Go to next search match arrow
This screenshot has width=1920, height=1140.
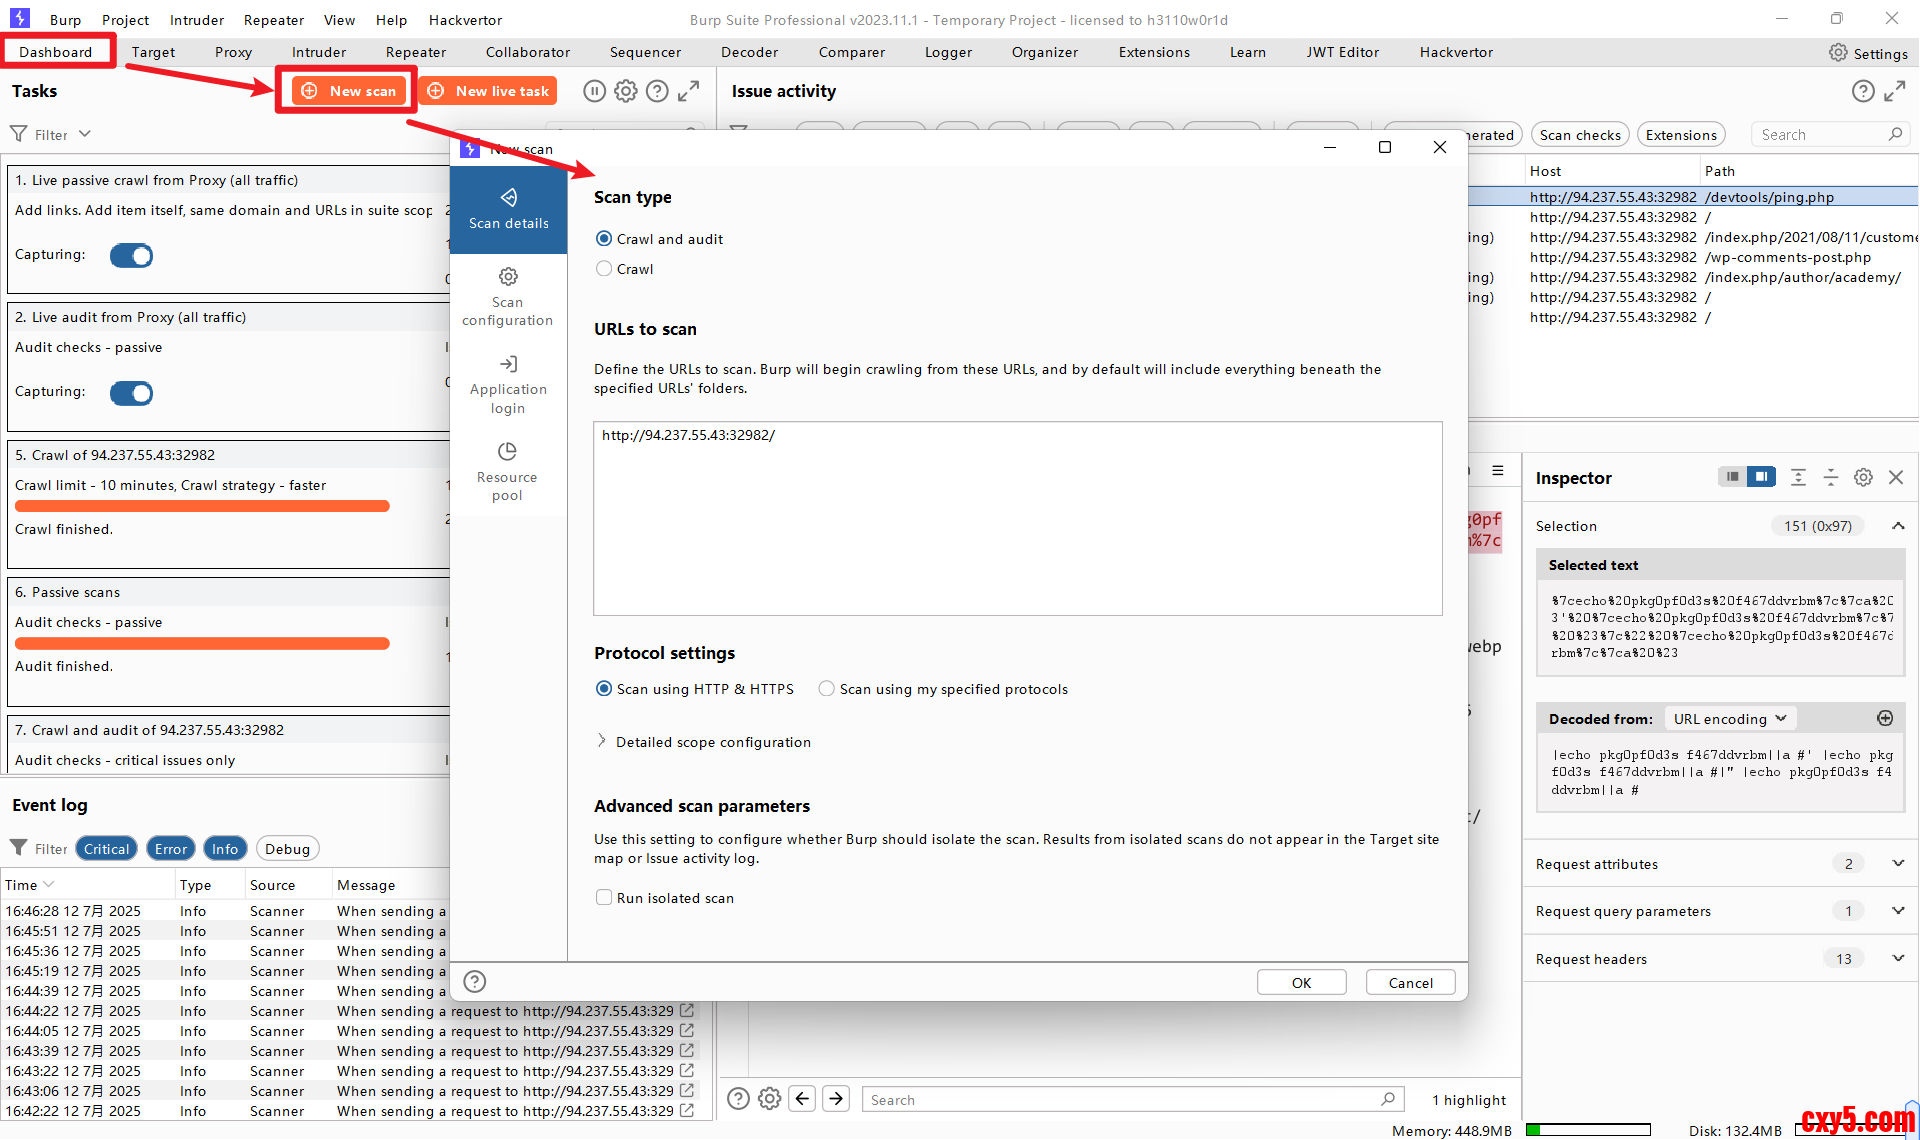[x=836, y=1099]
